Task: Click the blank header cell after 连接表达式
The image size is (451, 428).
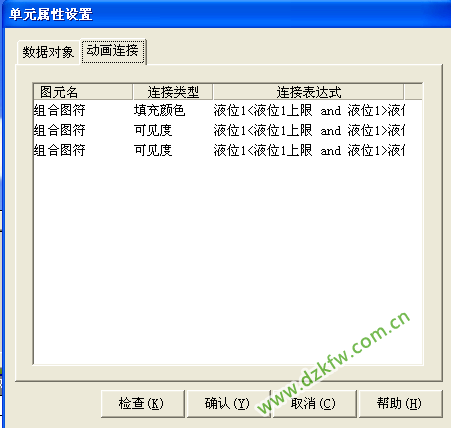Action: point(413,92)
